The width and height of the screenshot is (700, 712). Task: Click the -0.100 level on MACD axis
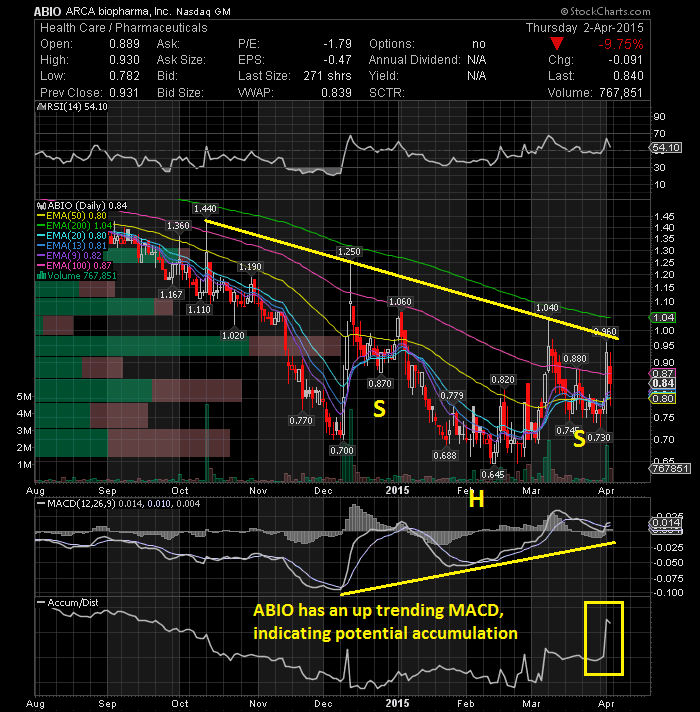[x=668, y=593]
